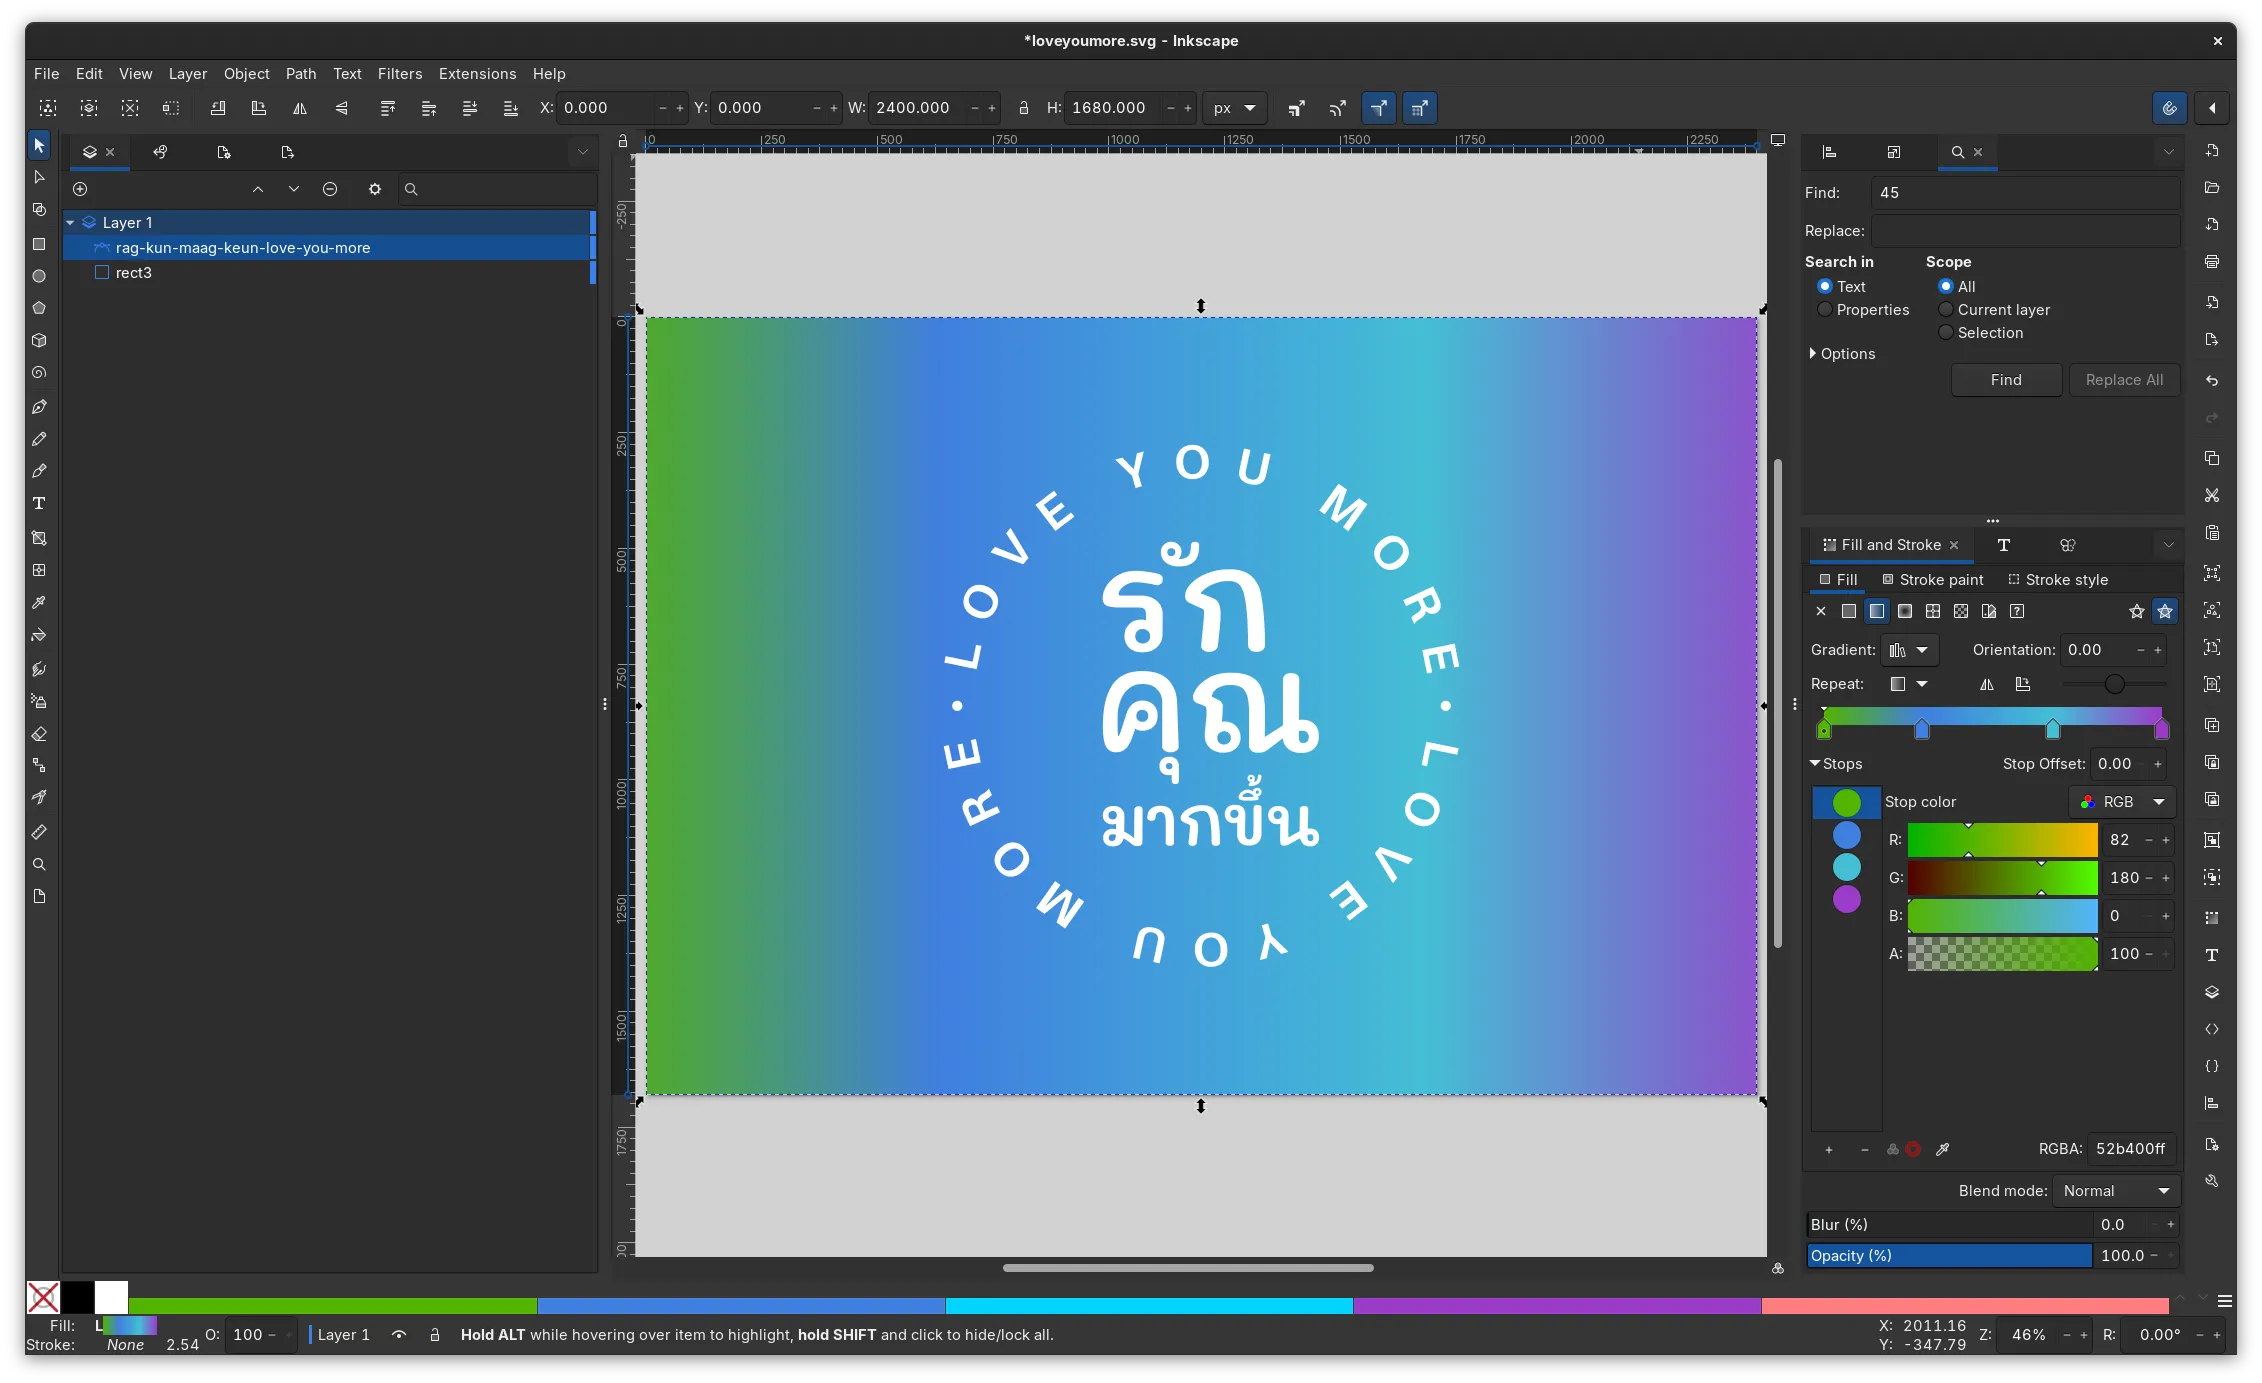Choose Current layer scope option
Viewport: 2262px width, 1383px height.
point(1946,310)
